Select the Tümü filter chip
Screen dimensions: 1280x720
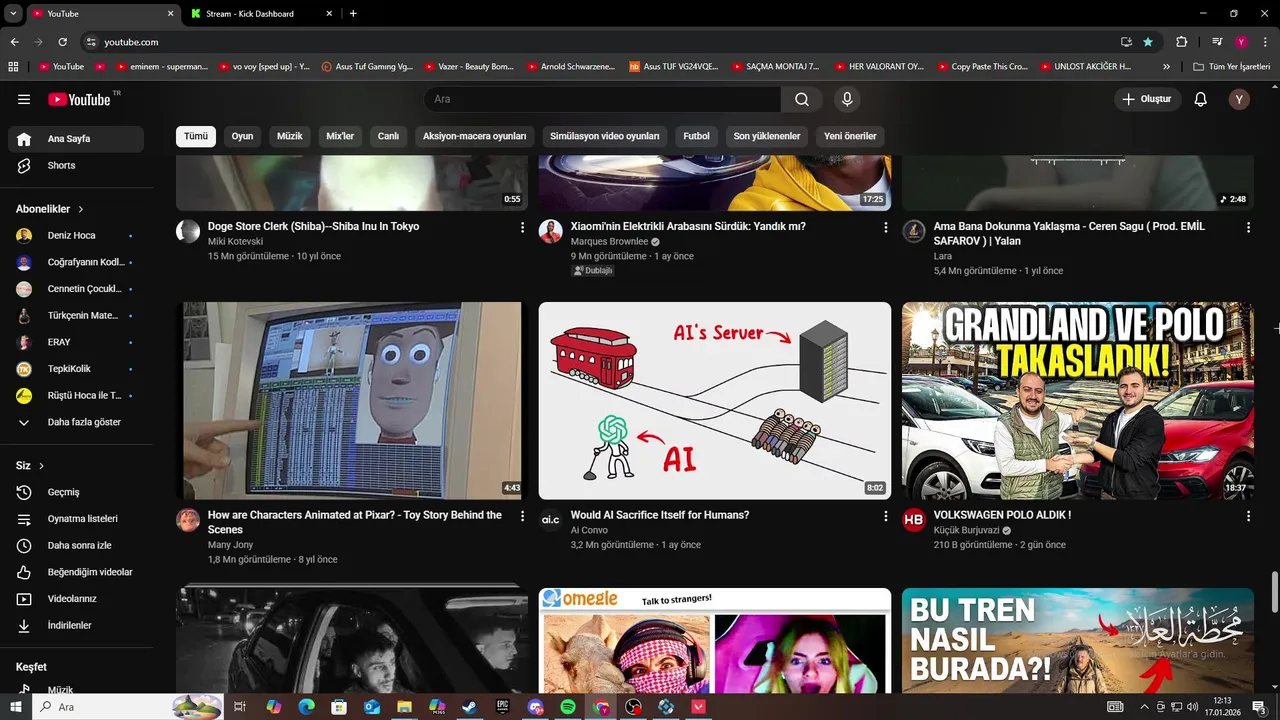pos(196,136)
